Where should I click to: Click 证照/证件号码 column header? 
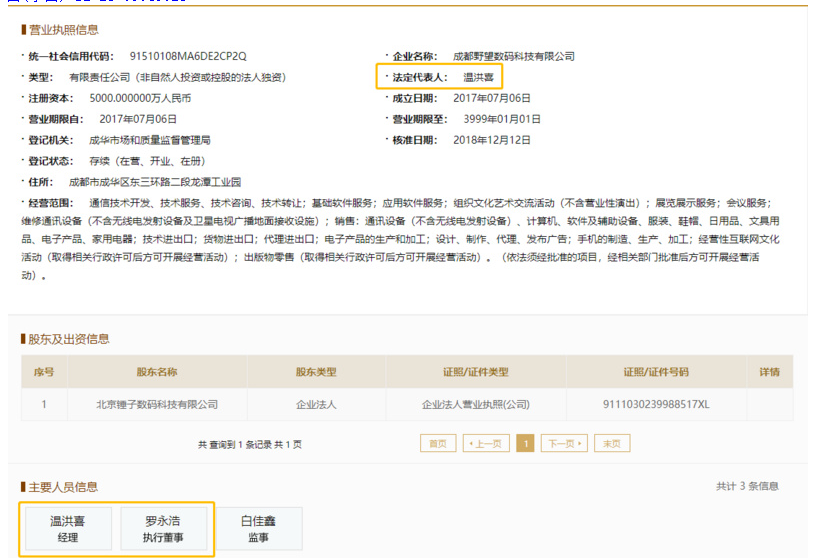[656, 372]
